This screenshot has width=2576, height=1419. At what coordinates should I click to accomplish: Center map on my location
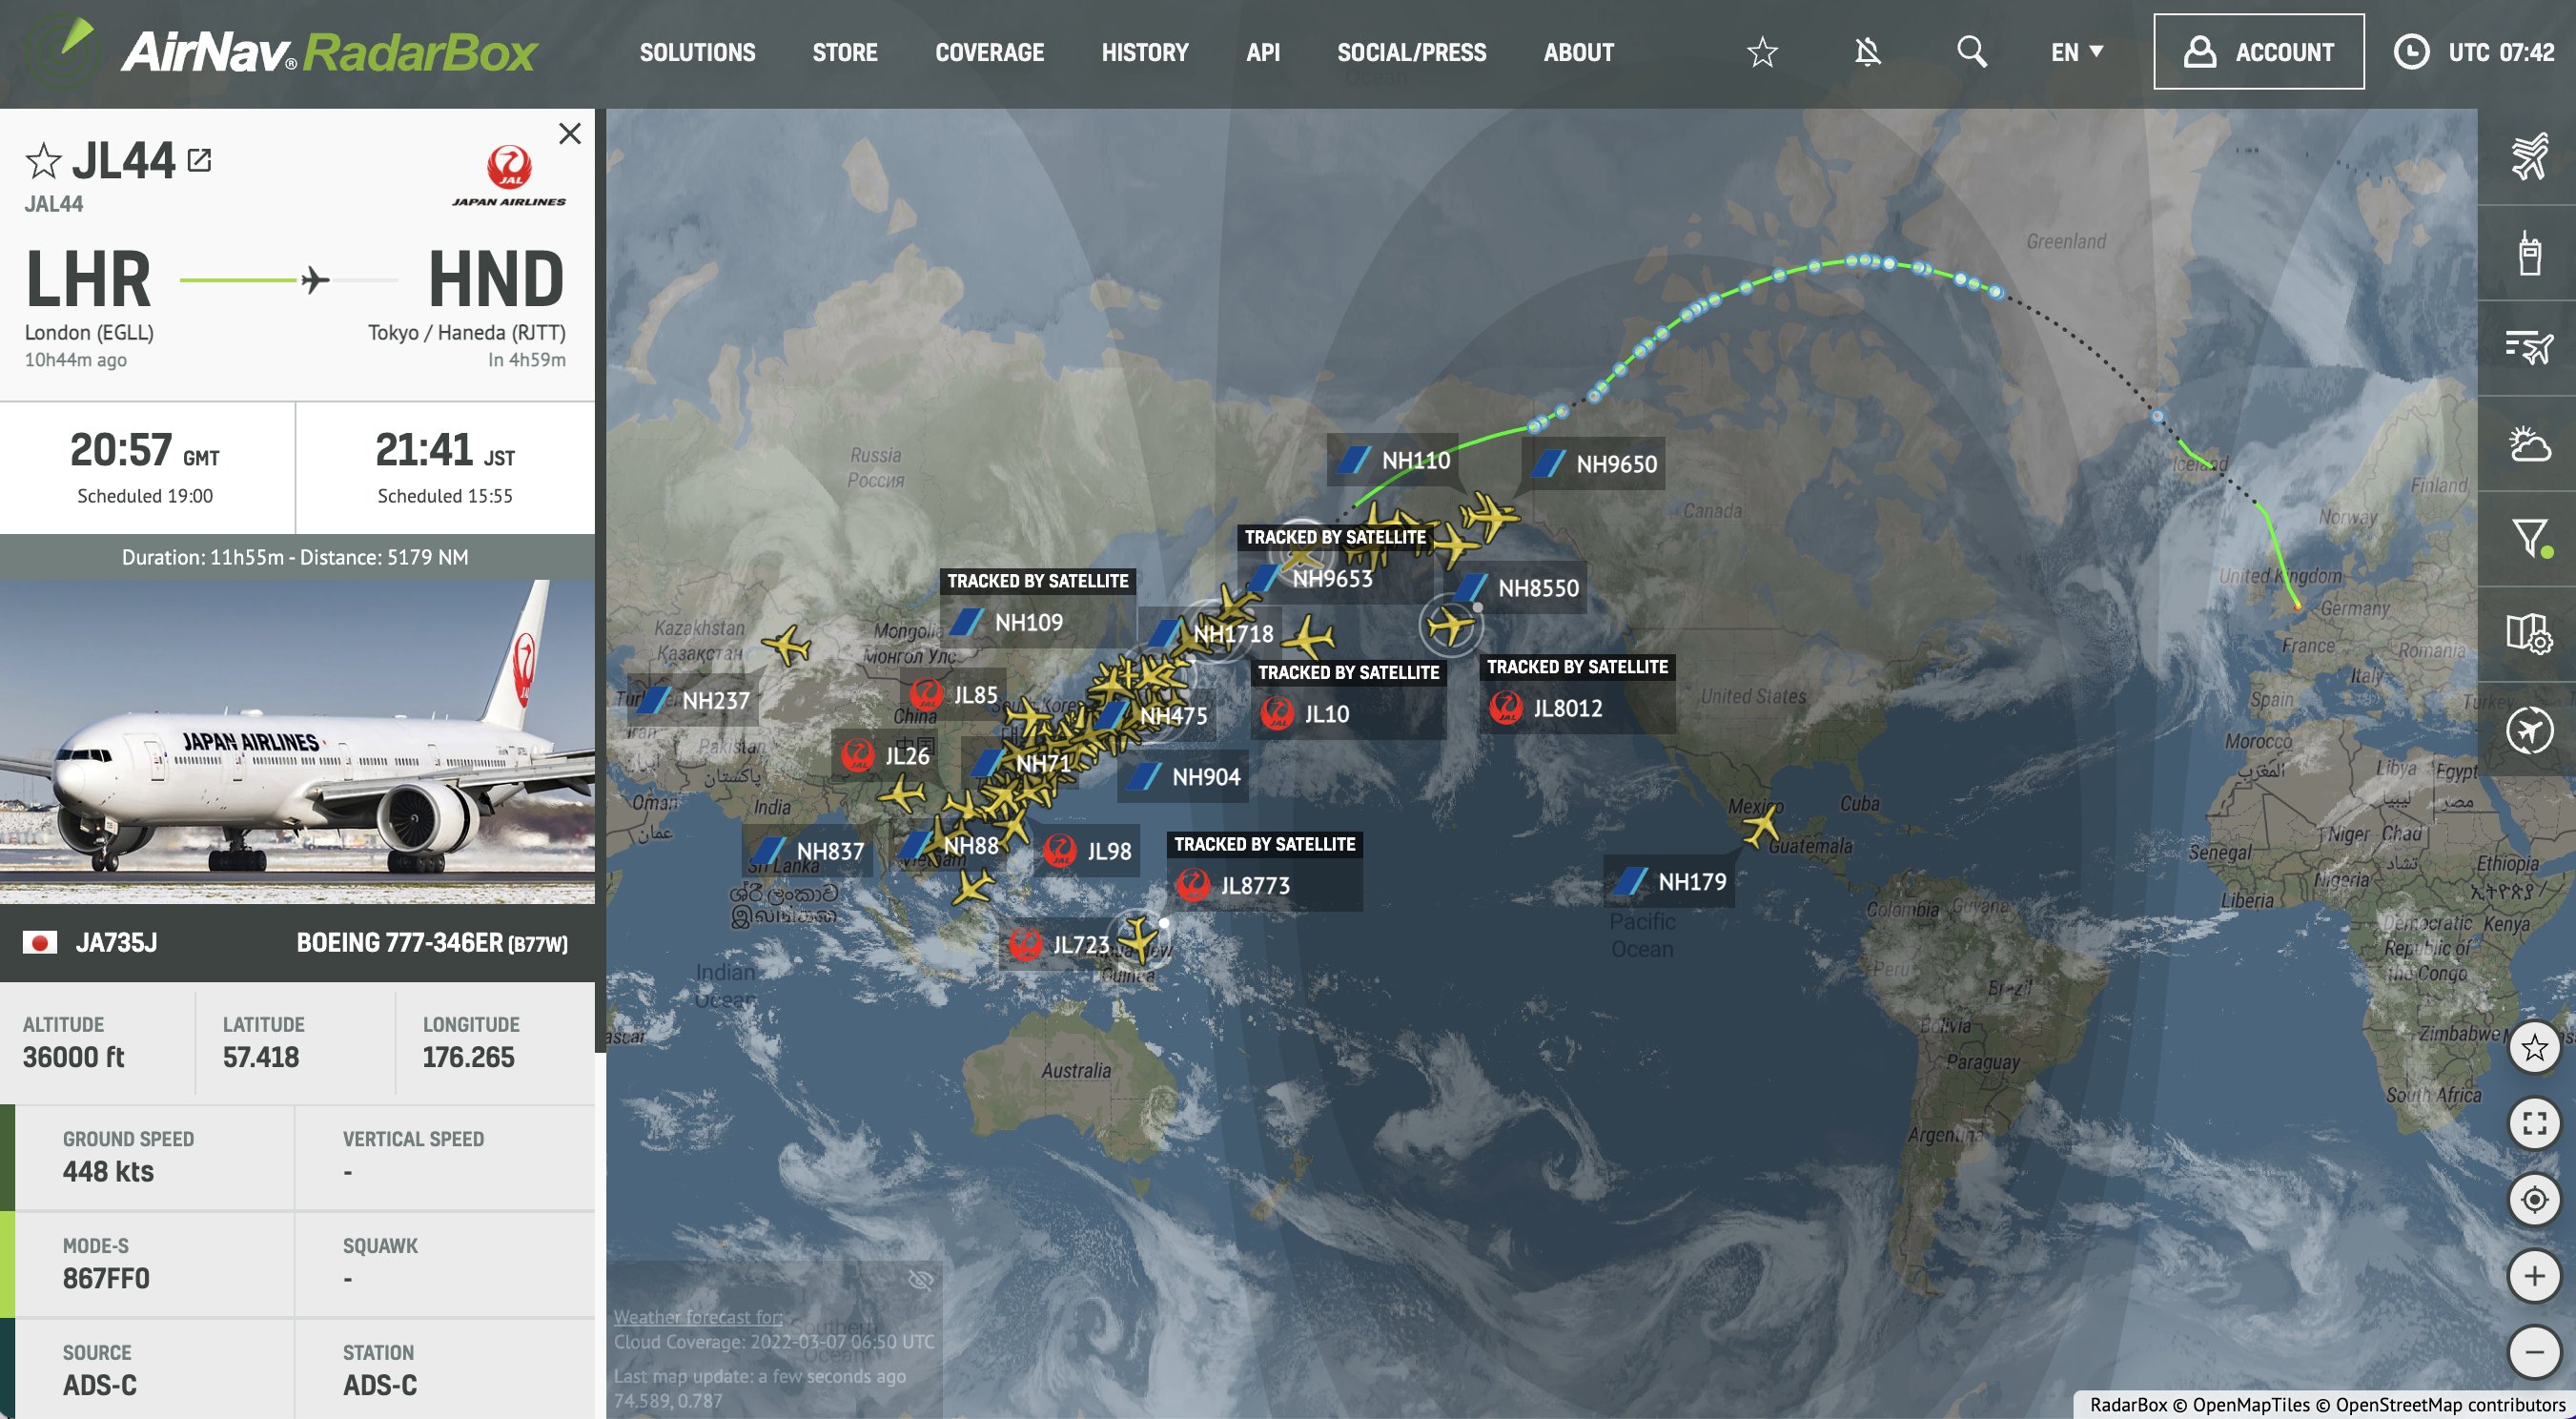(x=2534, y=1199)
